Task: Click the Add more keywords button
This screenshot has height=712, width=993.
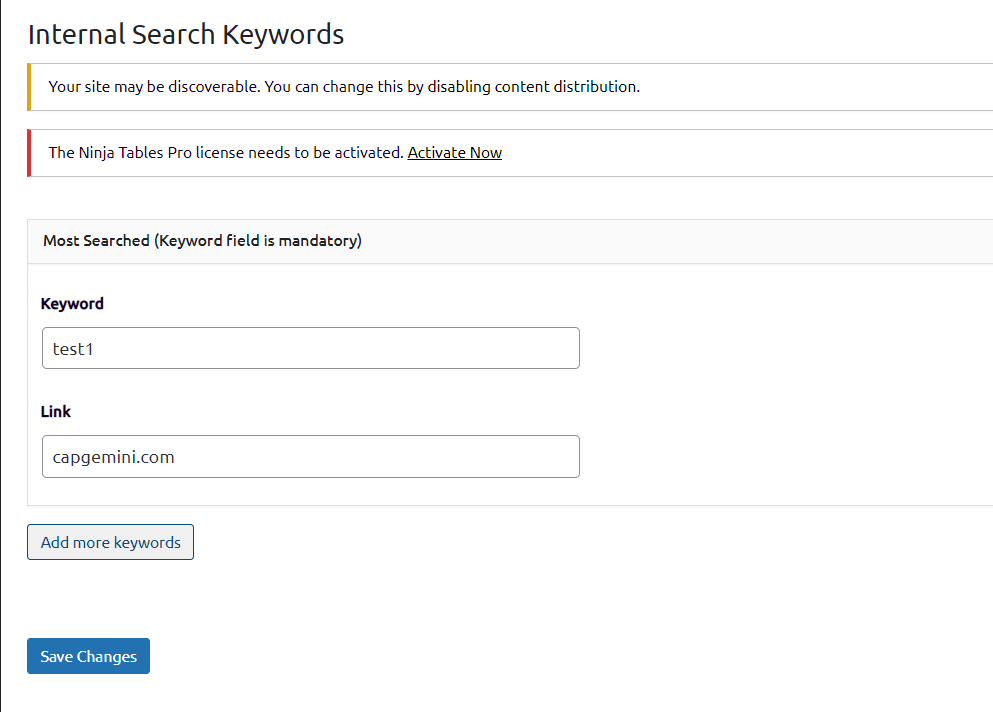Action: (110, 542)
